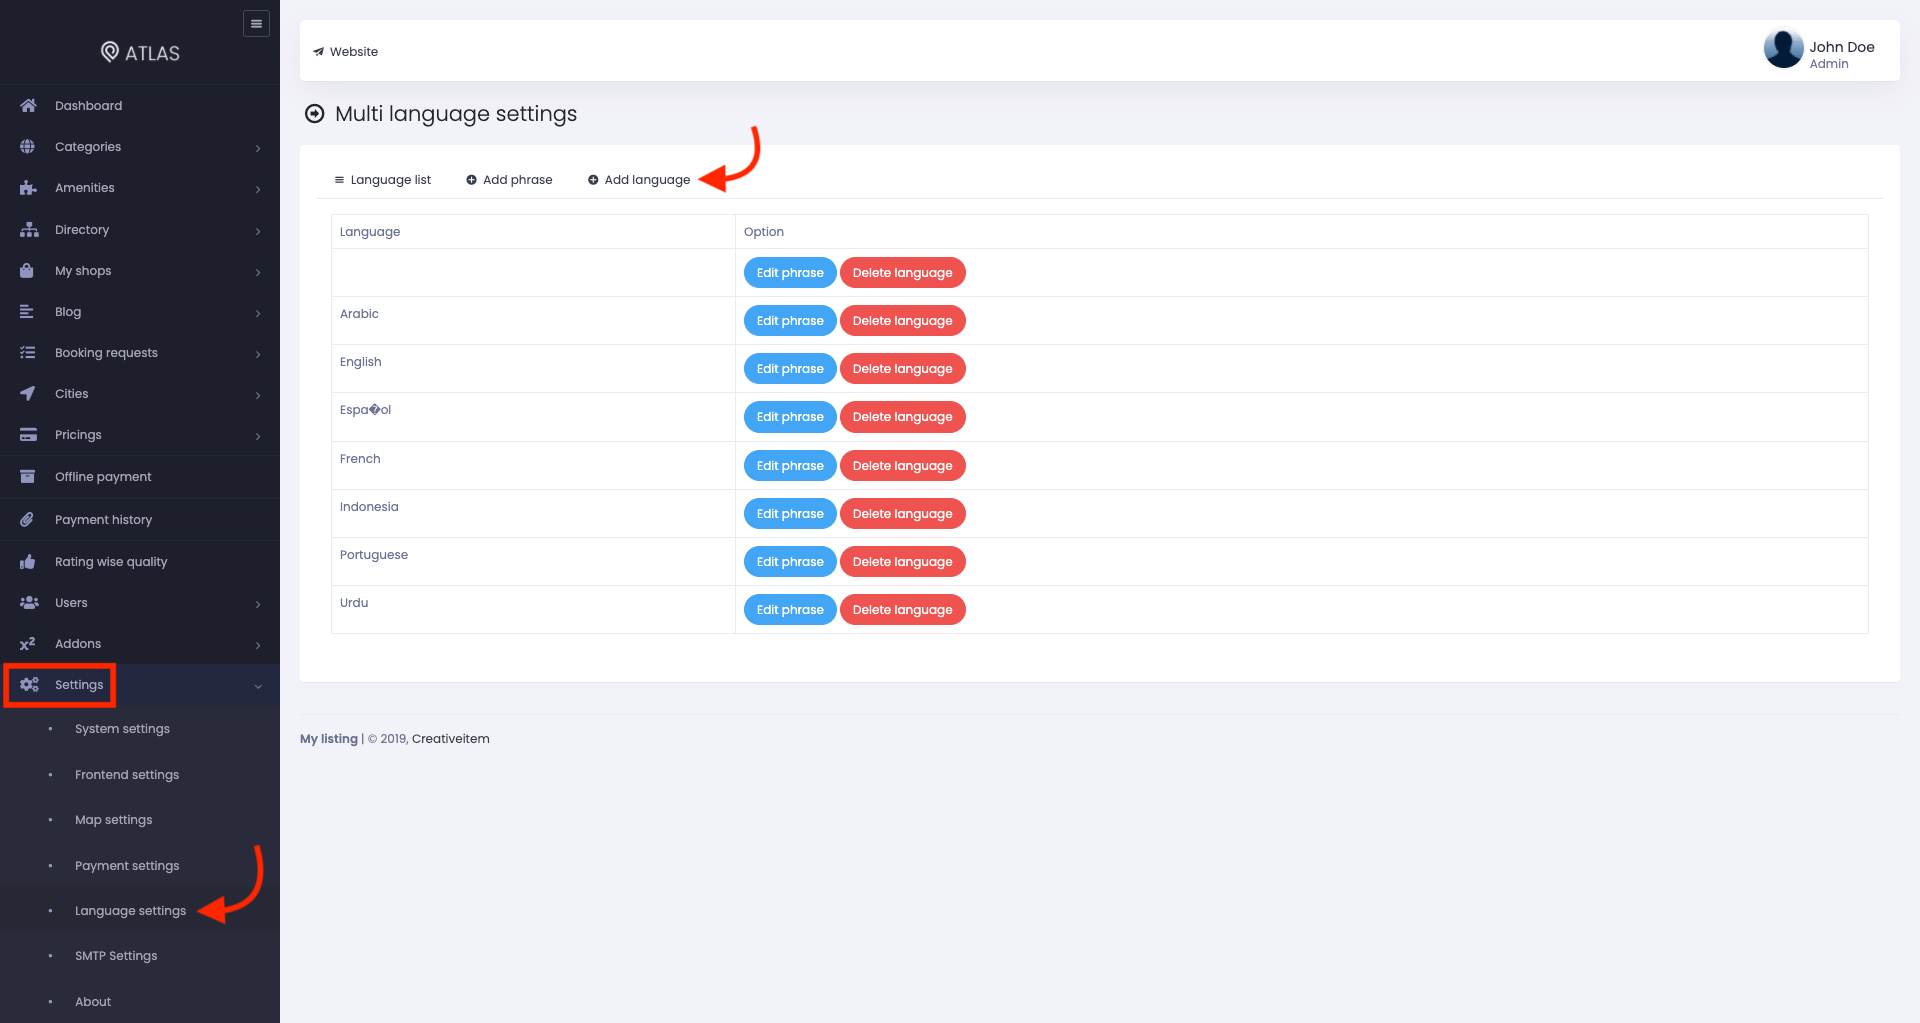1920x1023 pixels.
Task: Click the Payment history paperclip icon
Action: coord(27,519)
